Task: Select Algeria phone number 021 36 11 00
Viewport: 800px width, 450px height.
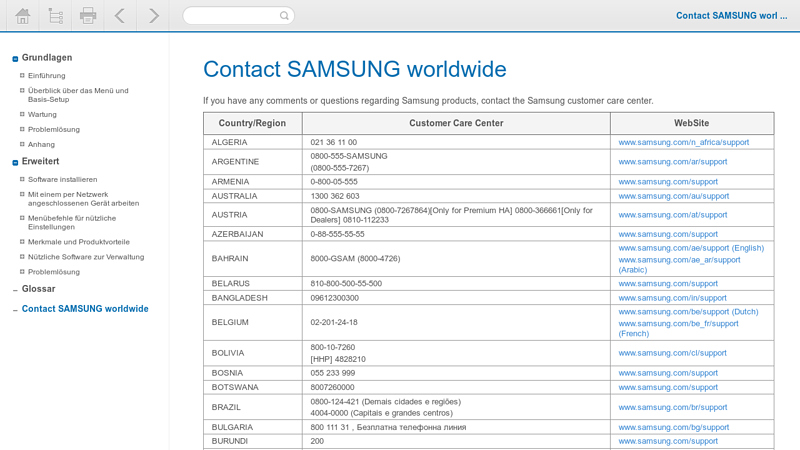Action: click(334, 142)
